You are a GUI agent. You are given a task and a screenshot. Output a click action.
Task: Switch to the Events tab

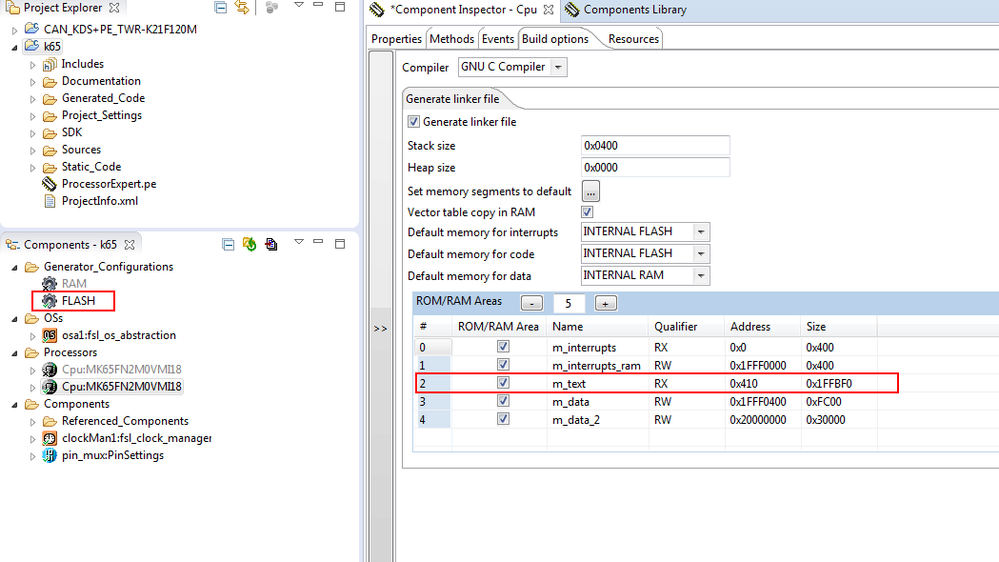[x=498, y=39]
